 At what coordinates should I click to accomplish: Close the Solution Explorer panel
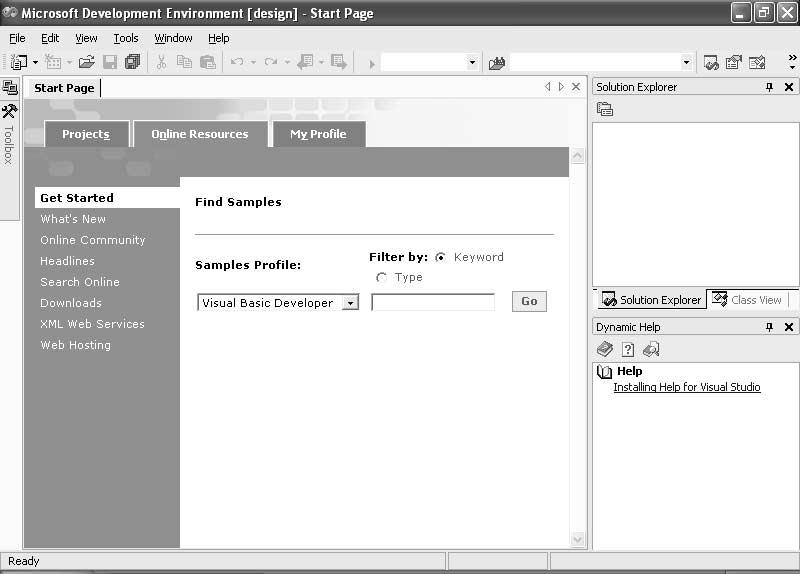click(789, 87)
